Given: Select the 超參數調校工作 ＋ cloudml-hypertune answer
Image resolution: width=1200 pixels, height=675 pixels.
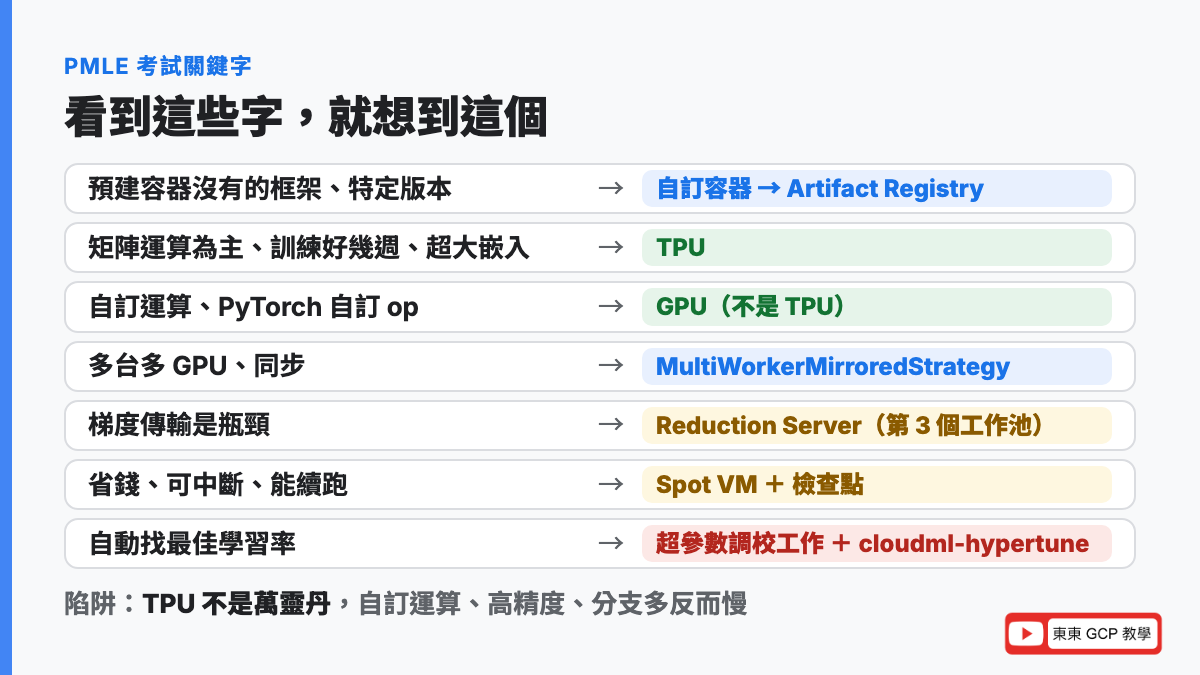Looking at the screenshot, I should [x=877, y=544].
